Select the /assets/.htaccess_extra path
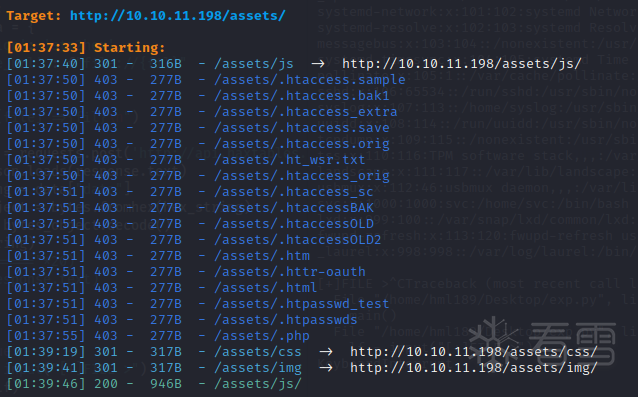Image resolution: width=638 pixels, height=397 pixels. click(x=306, y=111)
